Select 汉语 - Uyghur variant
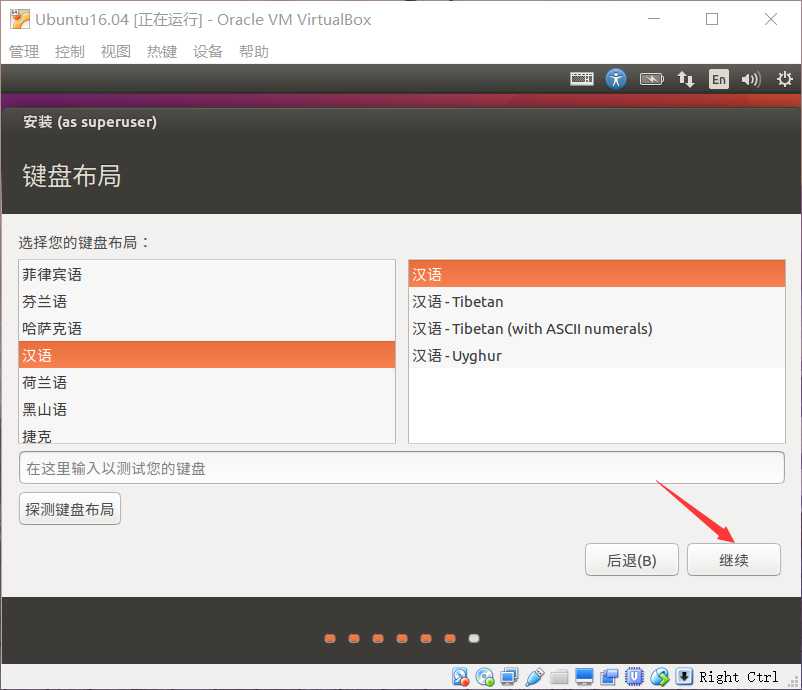The image size is (802, 690). [x=596, y=355]
